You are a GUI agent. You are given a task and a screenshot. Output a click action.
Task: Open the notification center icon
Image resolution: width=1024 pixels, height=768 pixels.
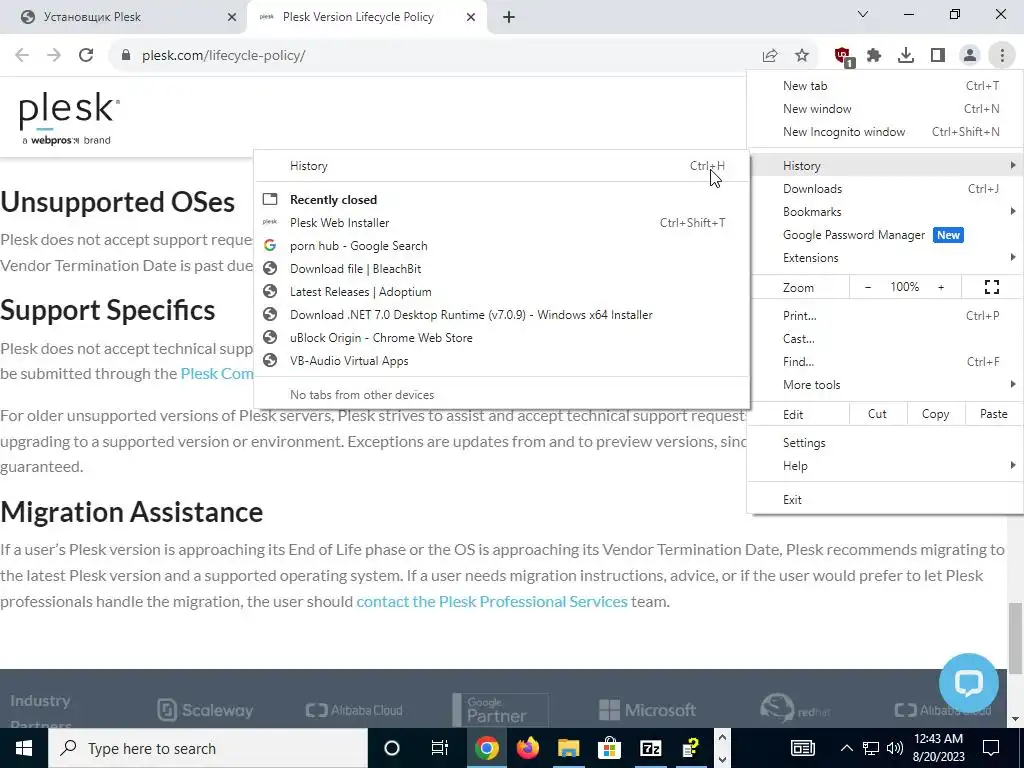[x=991, y=748]
